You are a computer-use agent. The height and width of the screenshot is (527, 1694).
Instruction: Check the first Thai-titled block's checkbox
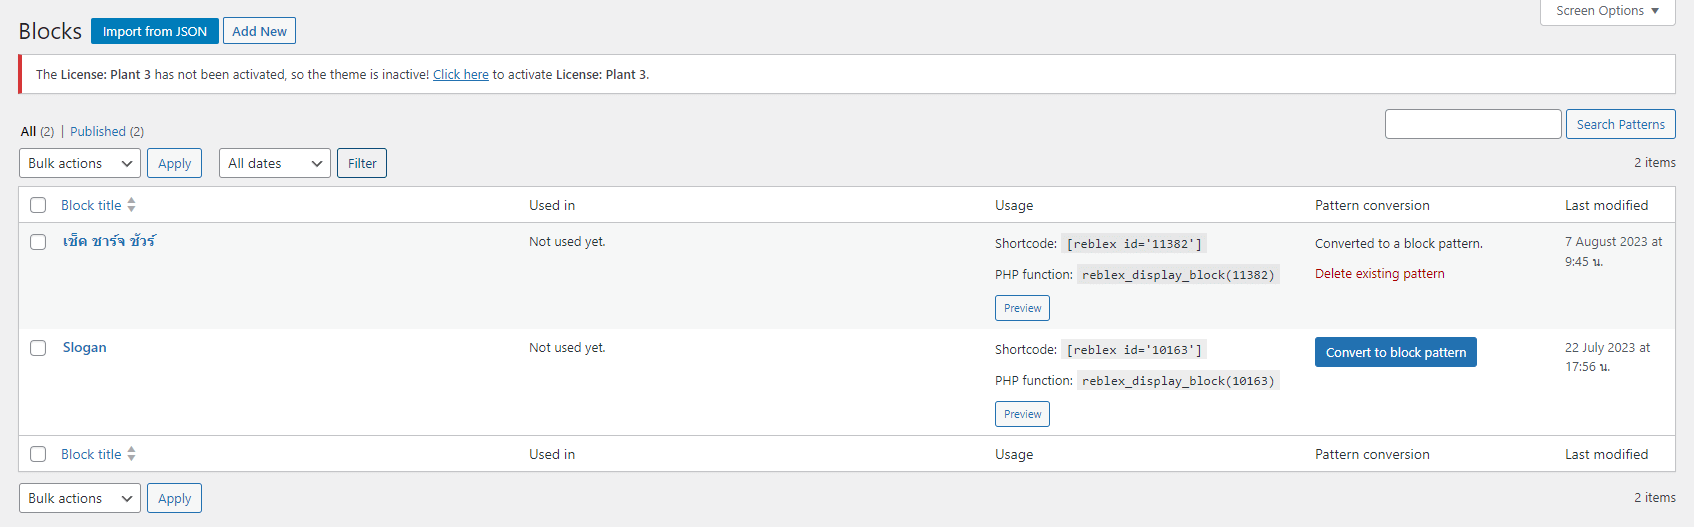point(38,242)
